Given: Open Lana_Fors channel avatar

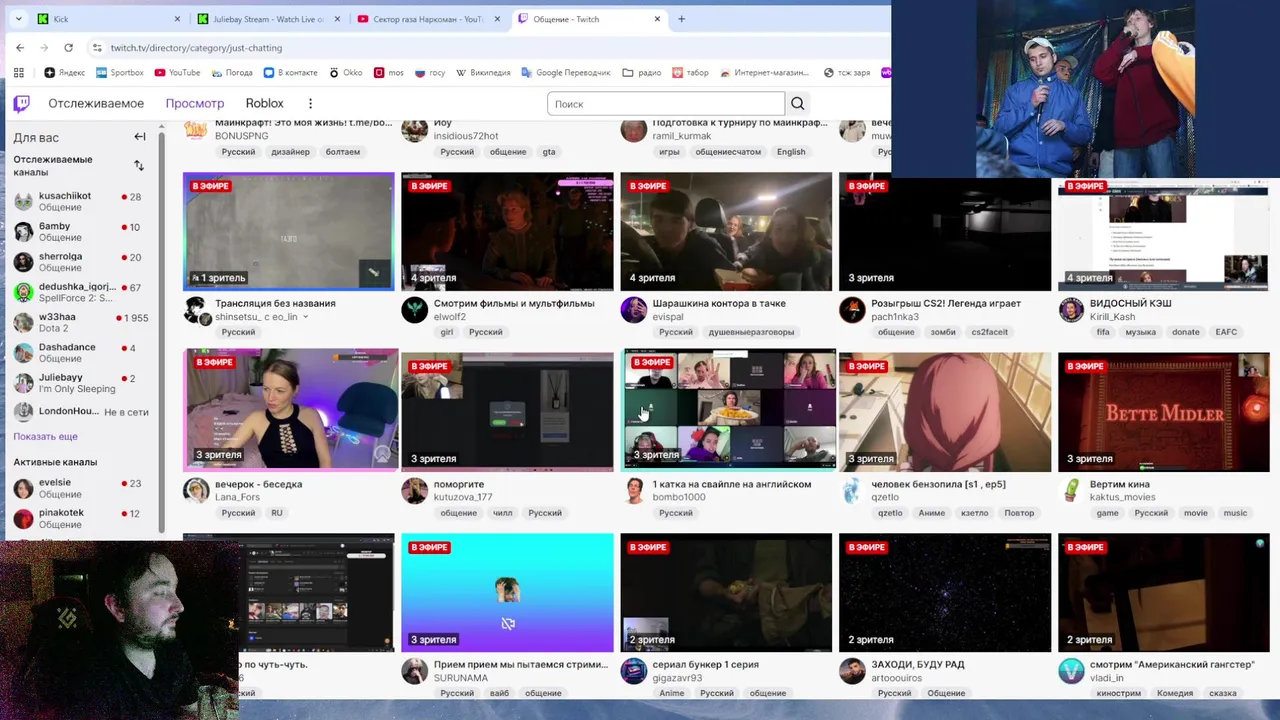Looking at the screenshot, I should click(x=196, y=491).
